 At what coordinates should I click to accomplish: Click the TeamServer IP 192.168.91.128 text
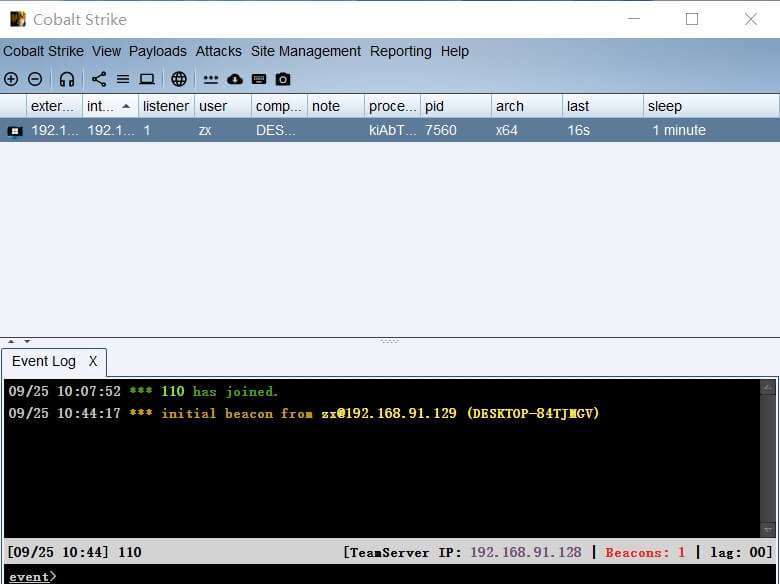(462, 552)
